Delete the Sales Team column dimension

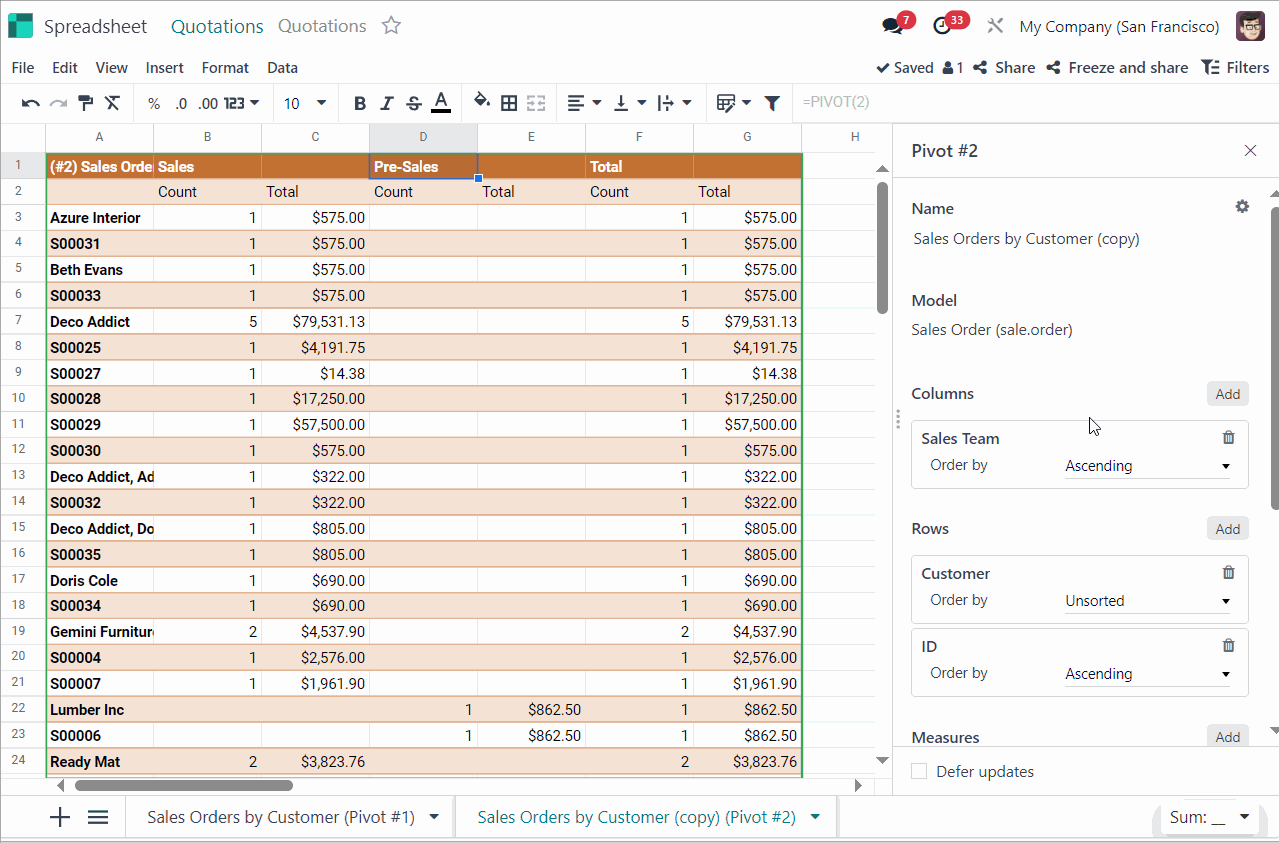point(1229,438)
